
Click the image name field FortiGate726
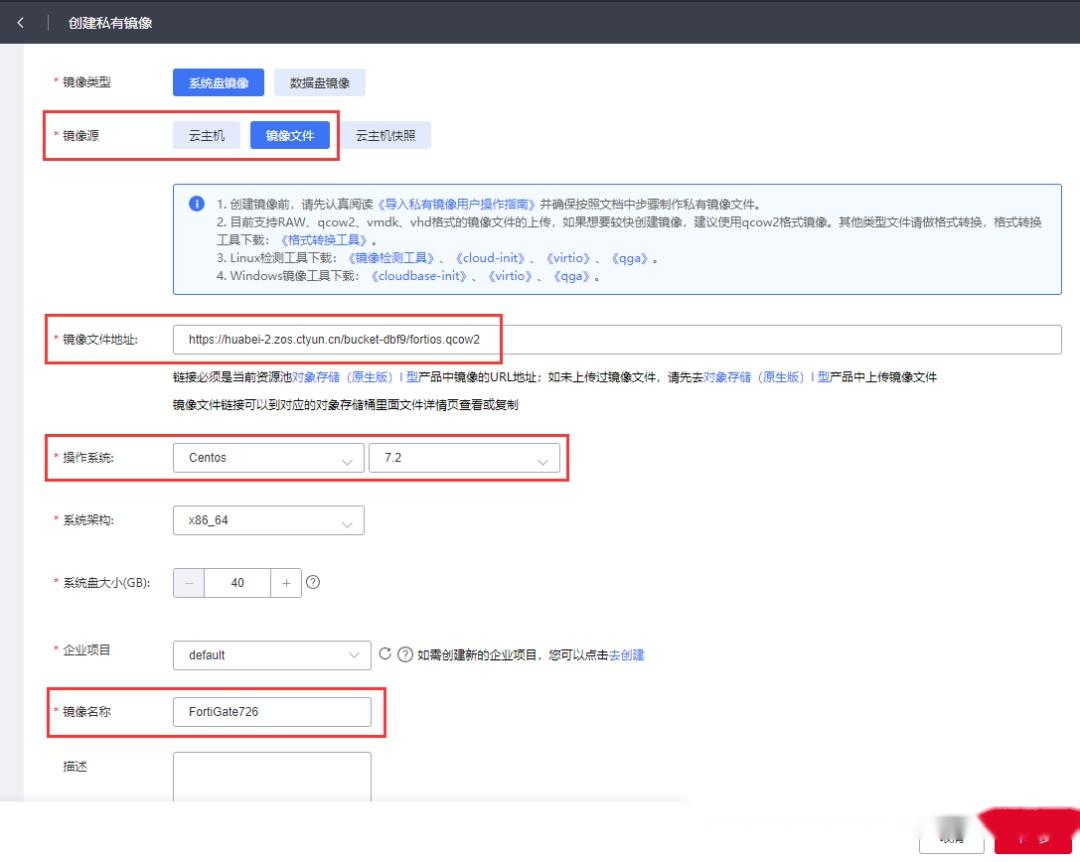pyautogui.click(x=272, y=712)
